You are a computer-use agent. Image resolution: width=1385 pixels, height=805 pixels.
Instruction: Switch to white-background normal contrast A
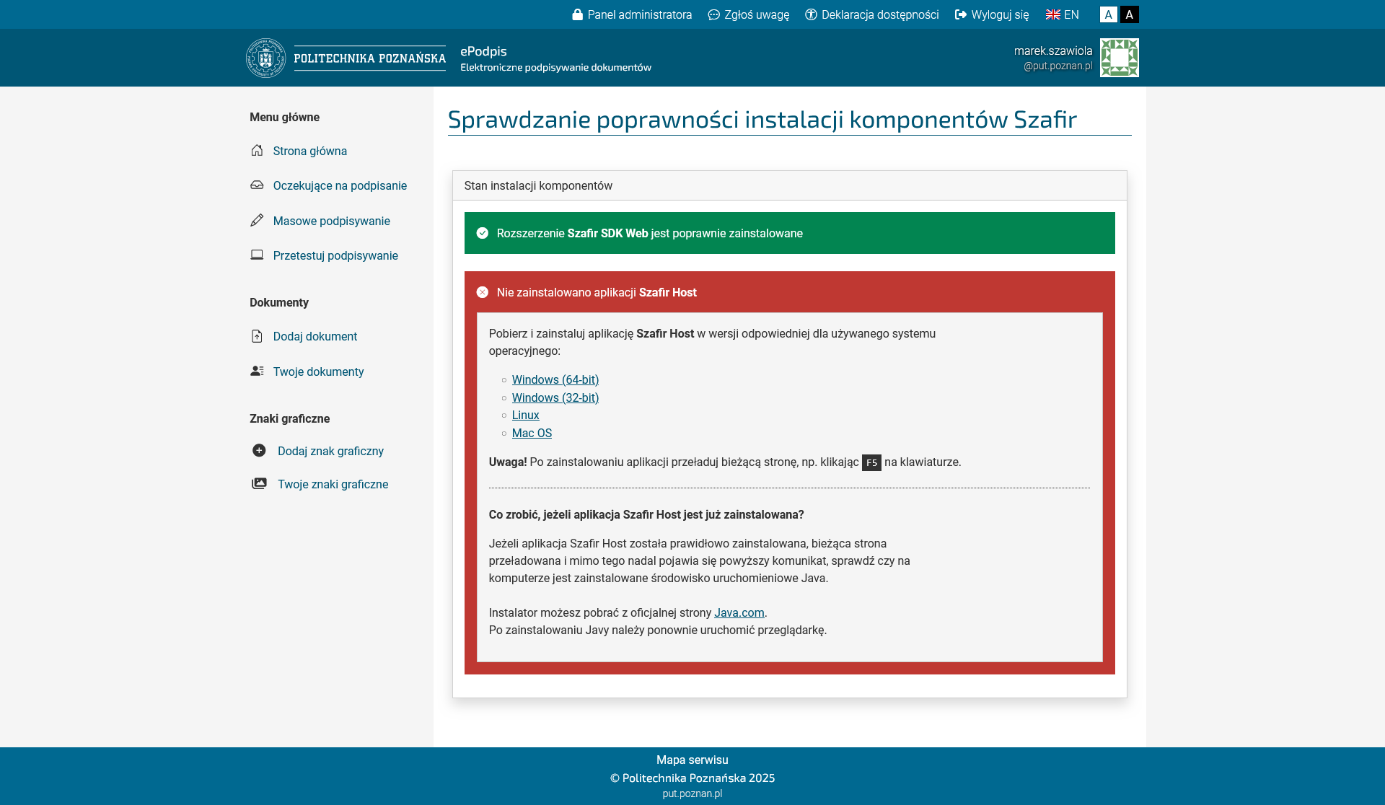tap(1108, 15)
